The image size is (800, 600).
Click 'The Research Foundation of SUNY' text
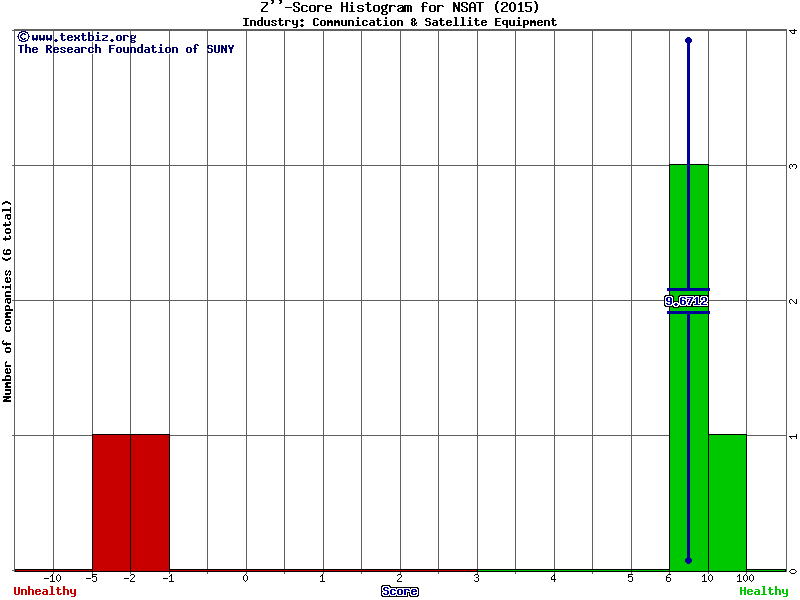(x=126, y=49)
